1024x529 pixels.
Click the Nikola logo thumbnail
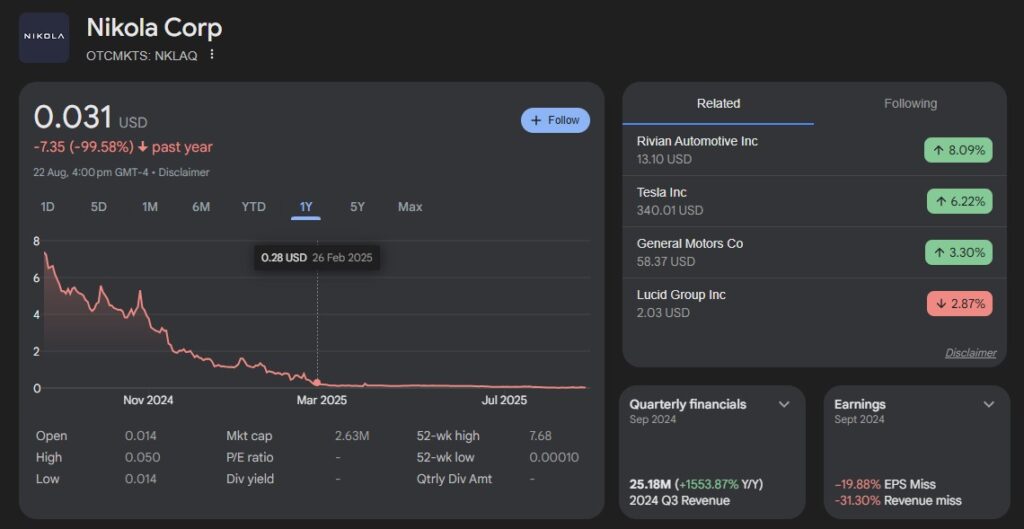(44, 37)
